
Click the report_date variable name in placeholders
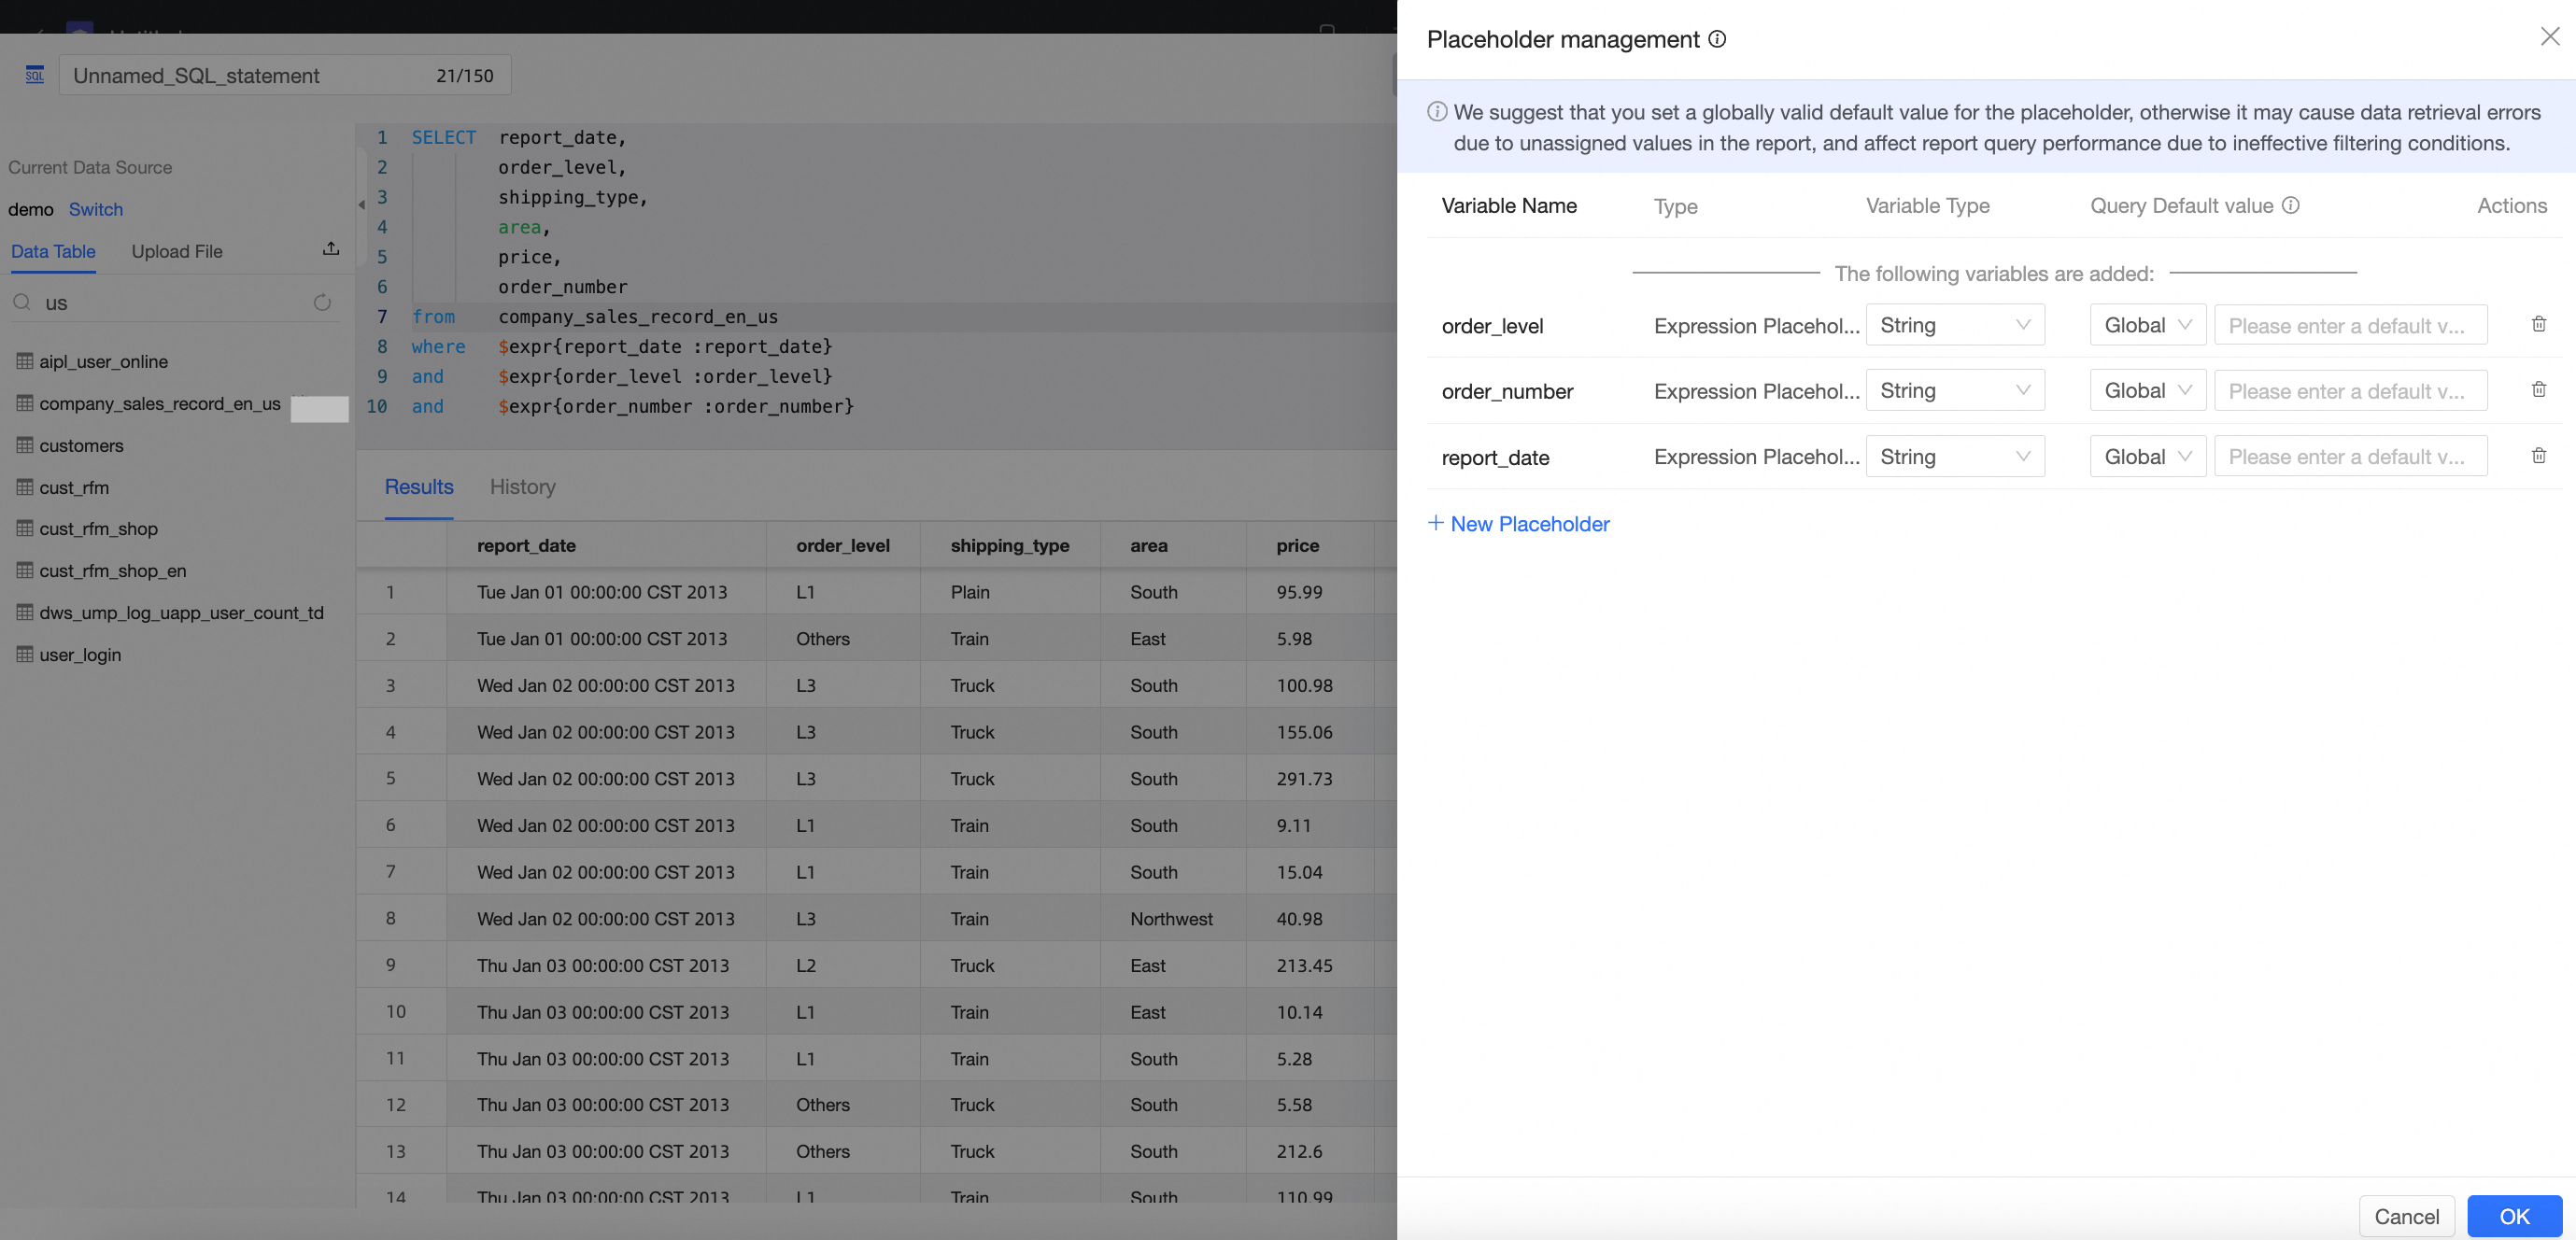tap(1495, 457)
